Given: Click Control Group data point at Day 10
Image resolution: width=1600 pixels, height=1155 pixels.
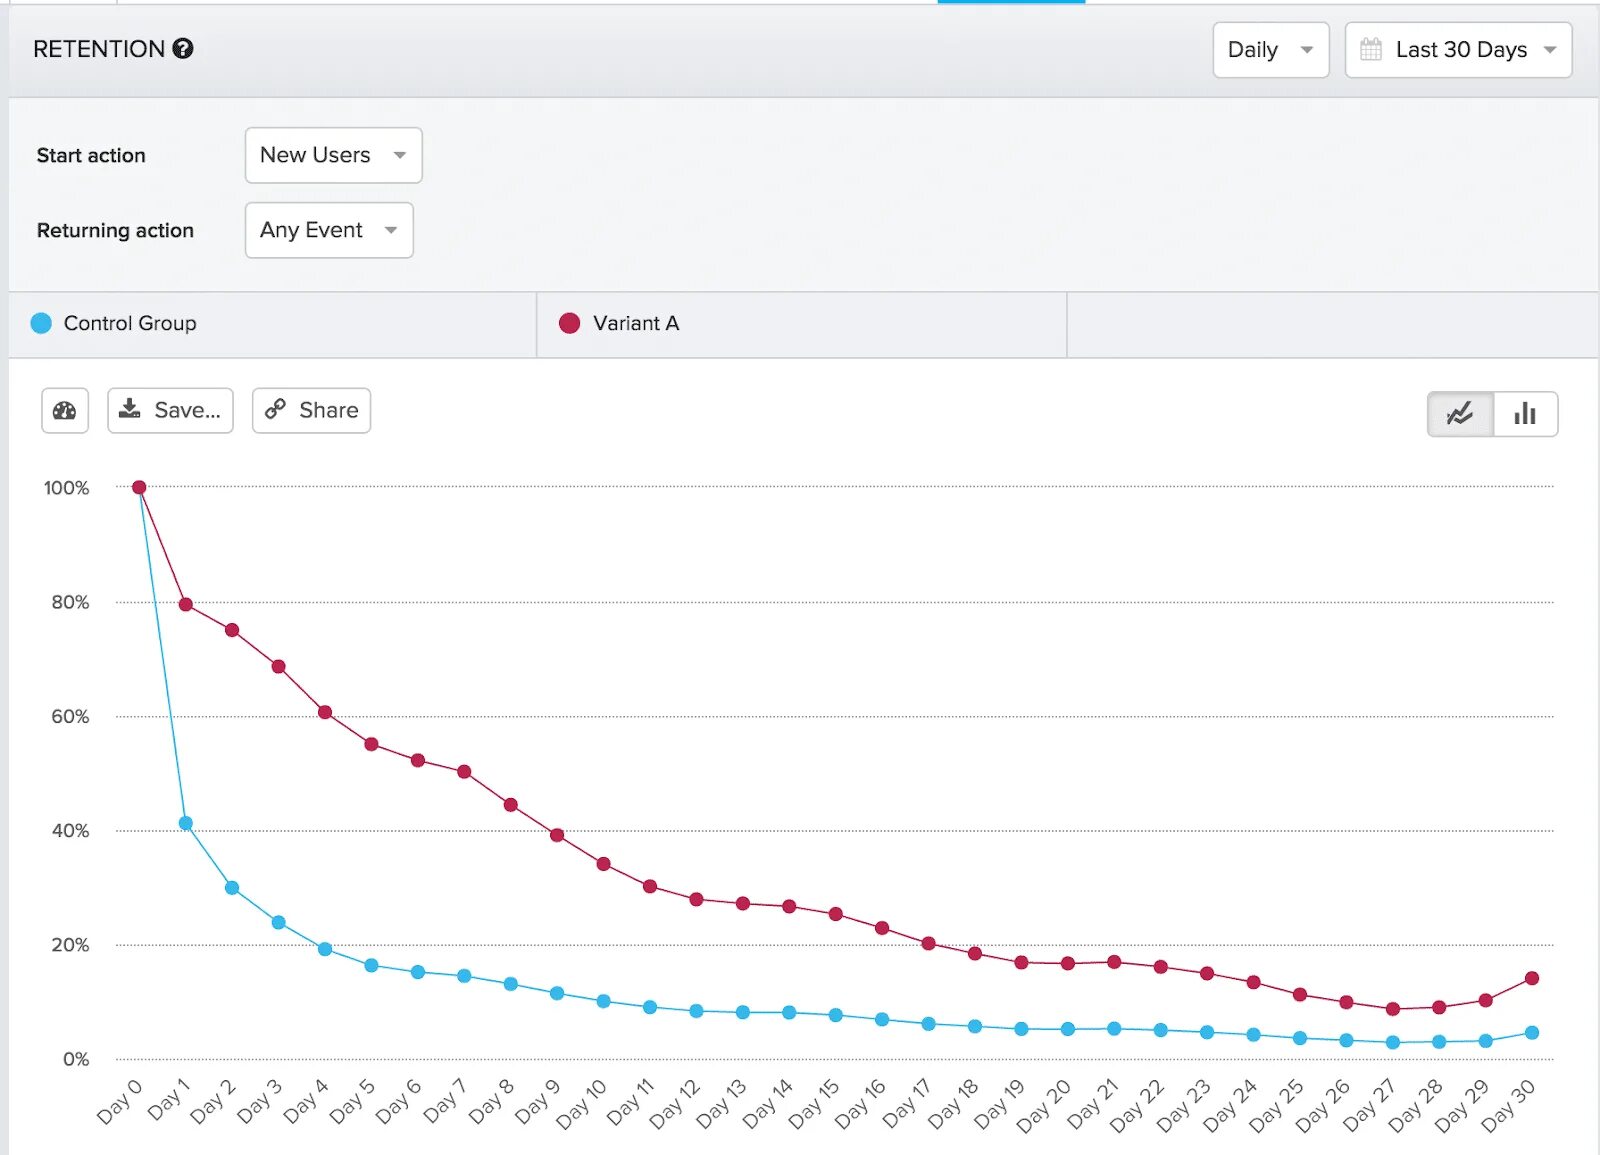Looking at the screenshot, I should tap(603, 1001).
